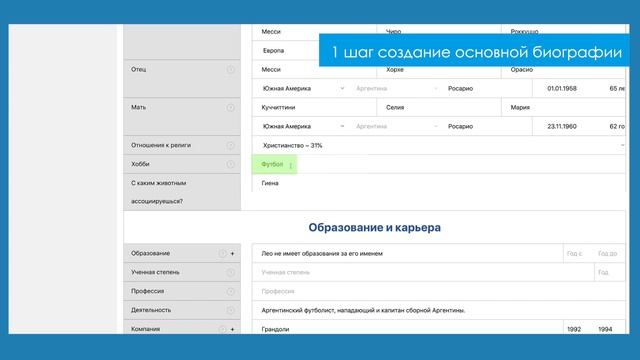This screenshot has width=640, height=360.
Task: Open mother's Аргентина country dropdown
Action: (396, 127)
